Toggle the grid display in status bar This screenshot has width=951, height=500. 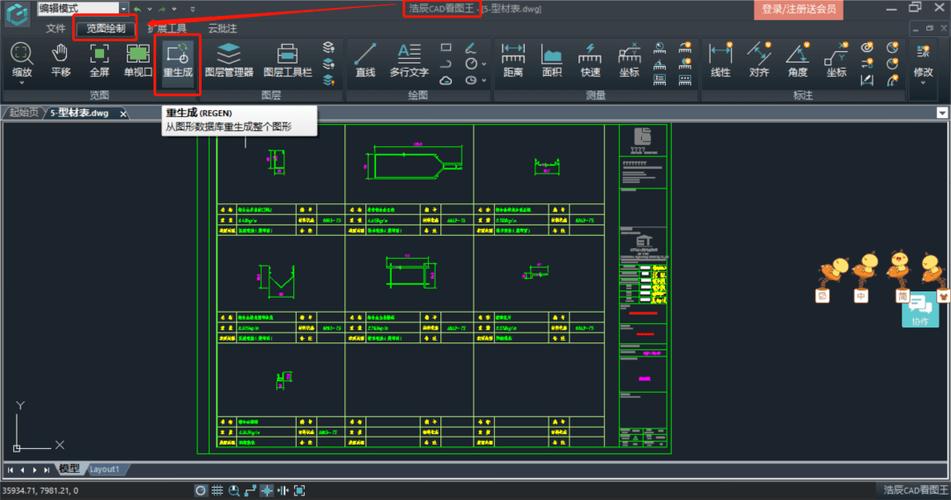point(216,491)
